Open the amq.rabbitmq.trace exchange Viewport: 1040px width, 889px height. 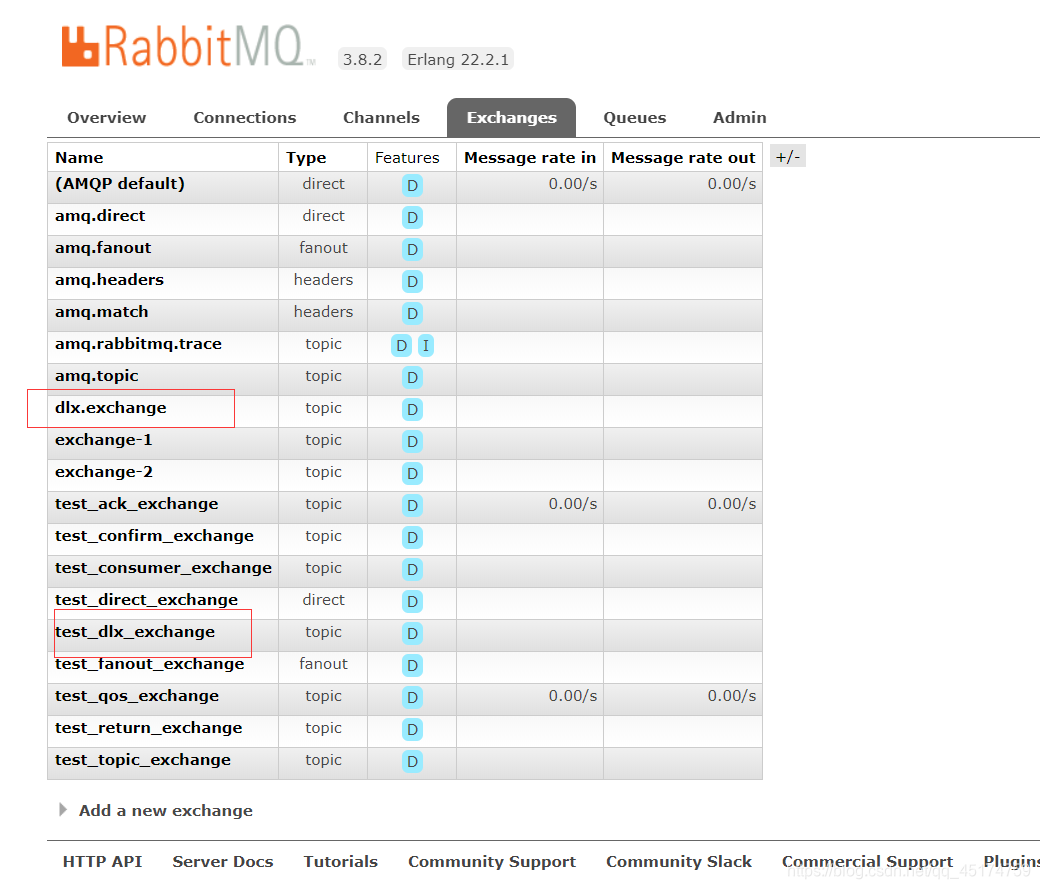coord(138,344)
